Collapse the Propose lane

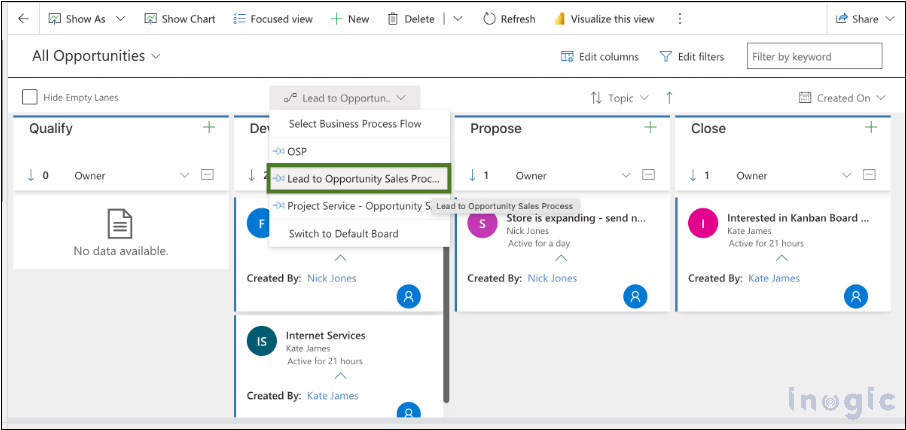click(648, 175)
